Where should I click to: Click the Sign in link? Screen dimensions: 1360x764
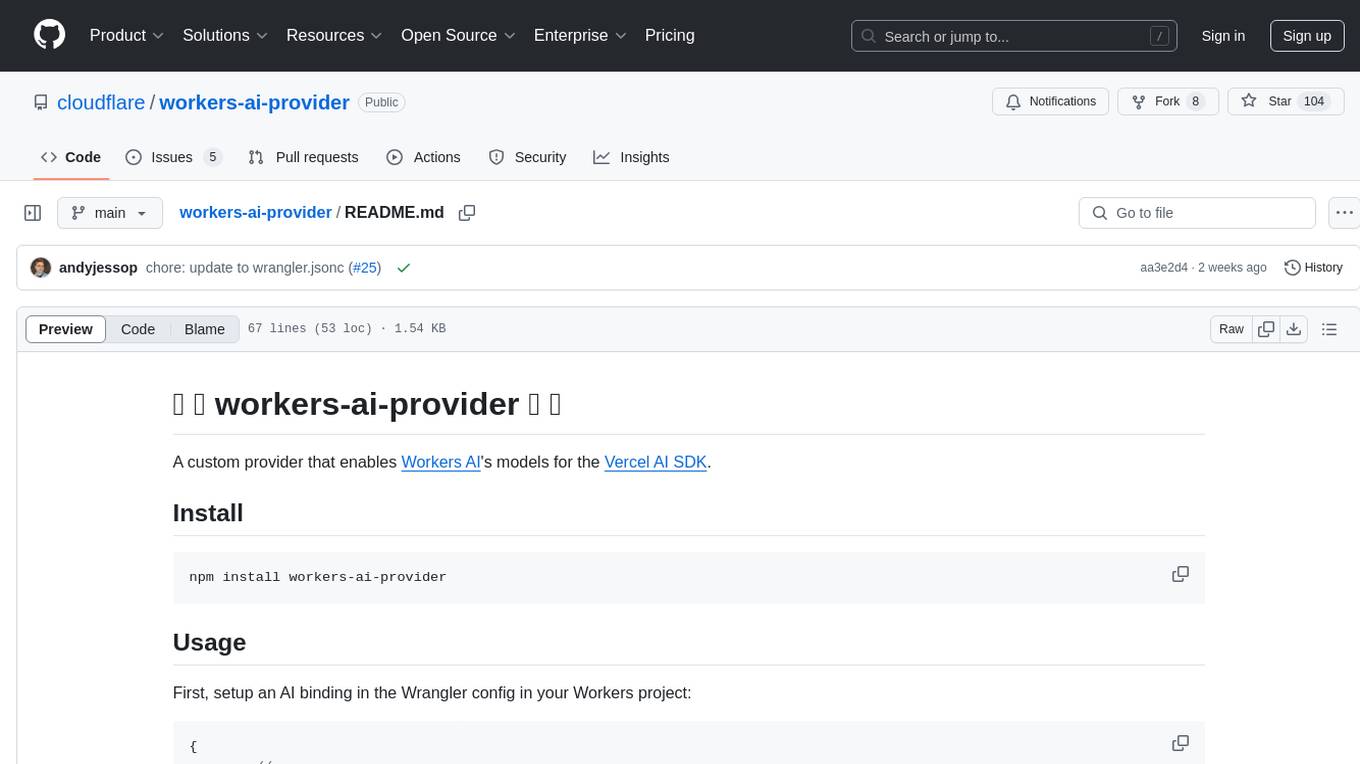1223,36
